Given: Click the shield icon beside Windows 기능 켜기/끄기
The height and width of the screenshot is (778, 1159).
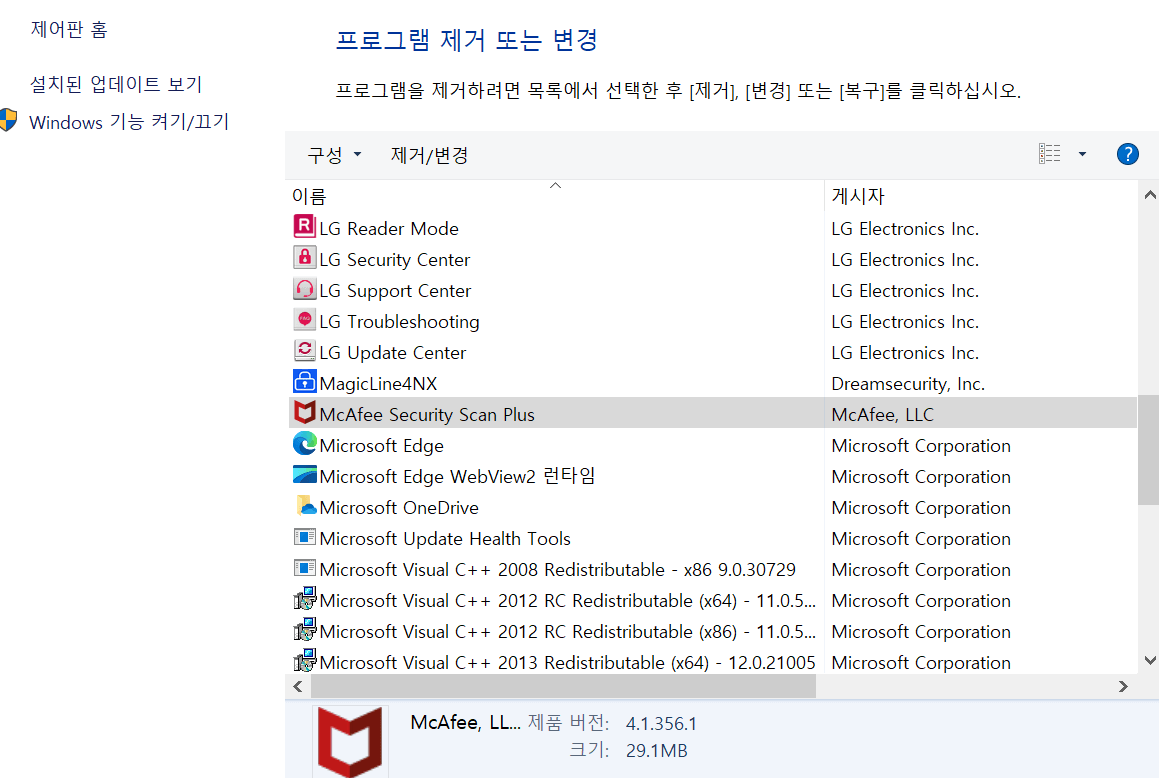Looking at the screenshot, I should tap(9, 120).
